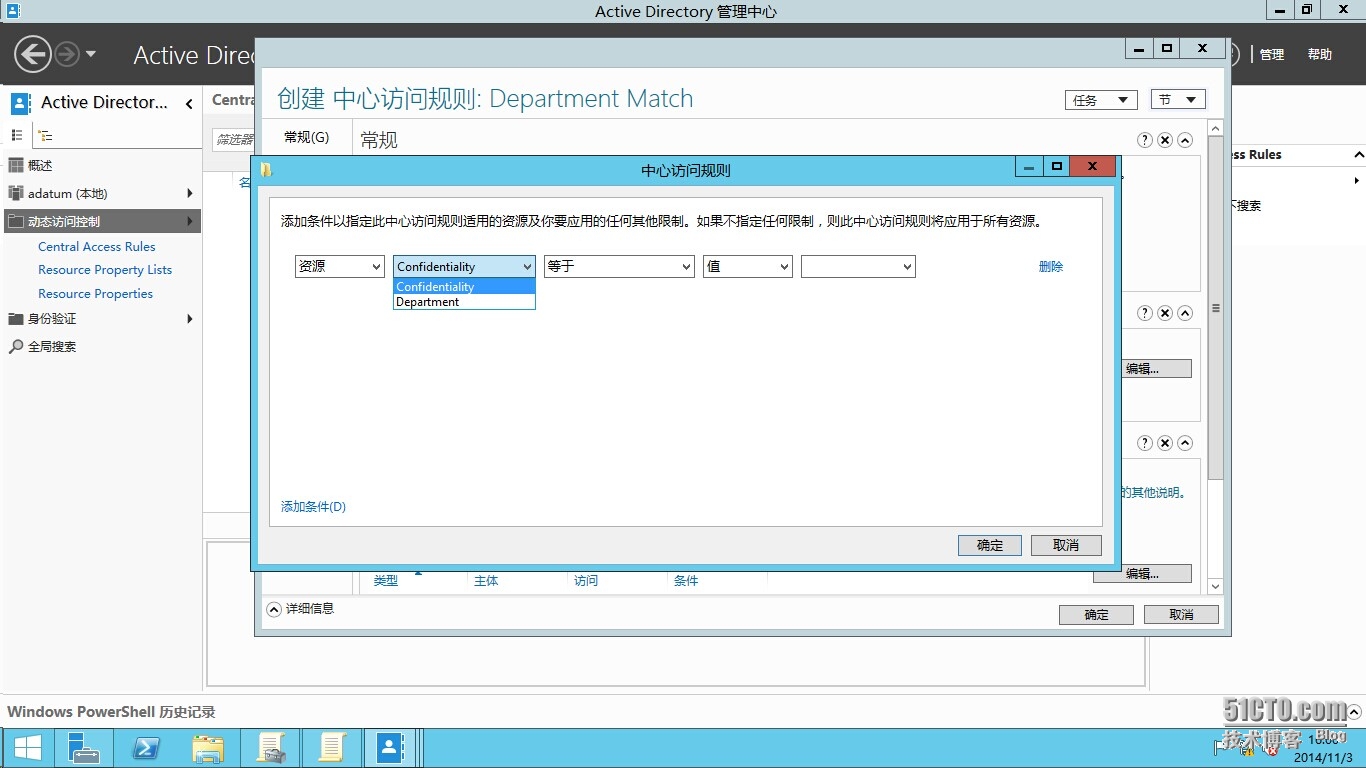The width and height of the screenshot is (1366, 768).
Task: Select the 身份验证 node
Action: click(52, 319)
